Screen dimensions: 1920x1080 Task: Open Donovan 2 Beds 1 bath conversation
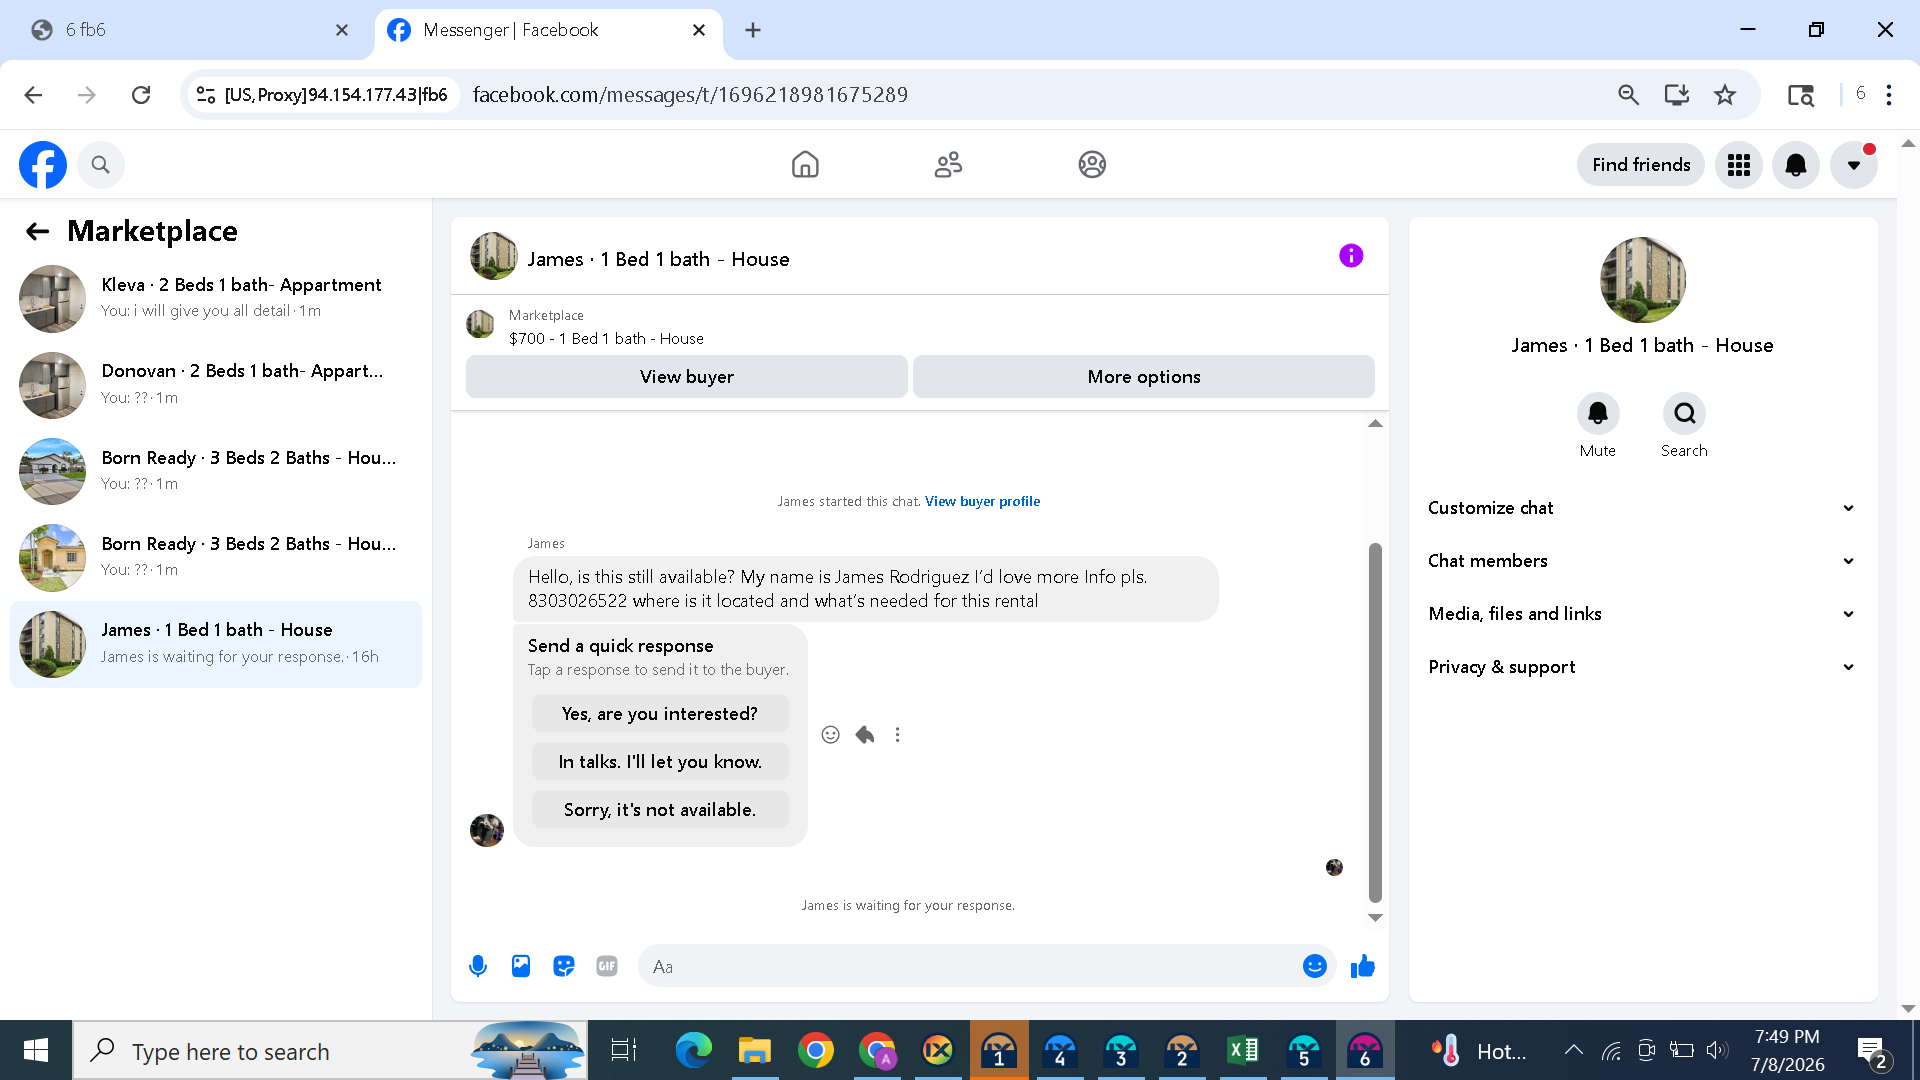coord(216,384)
